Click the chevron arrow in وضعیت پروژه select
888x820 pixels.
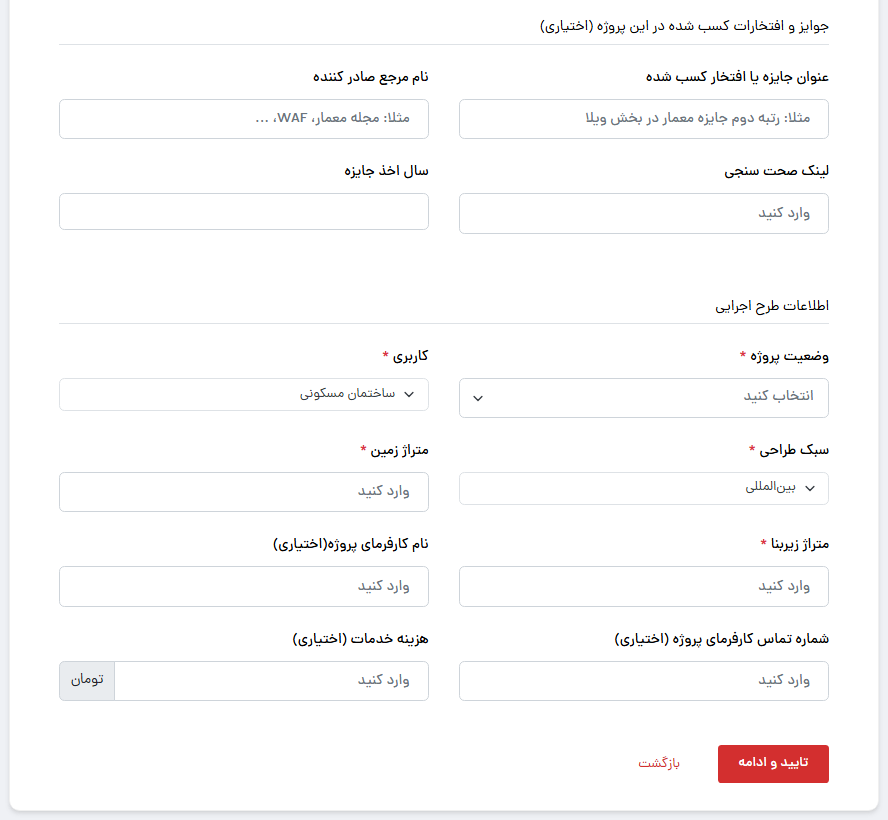point(478,398)
